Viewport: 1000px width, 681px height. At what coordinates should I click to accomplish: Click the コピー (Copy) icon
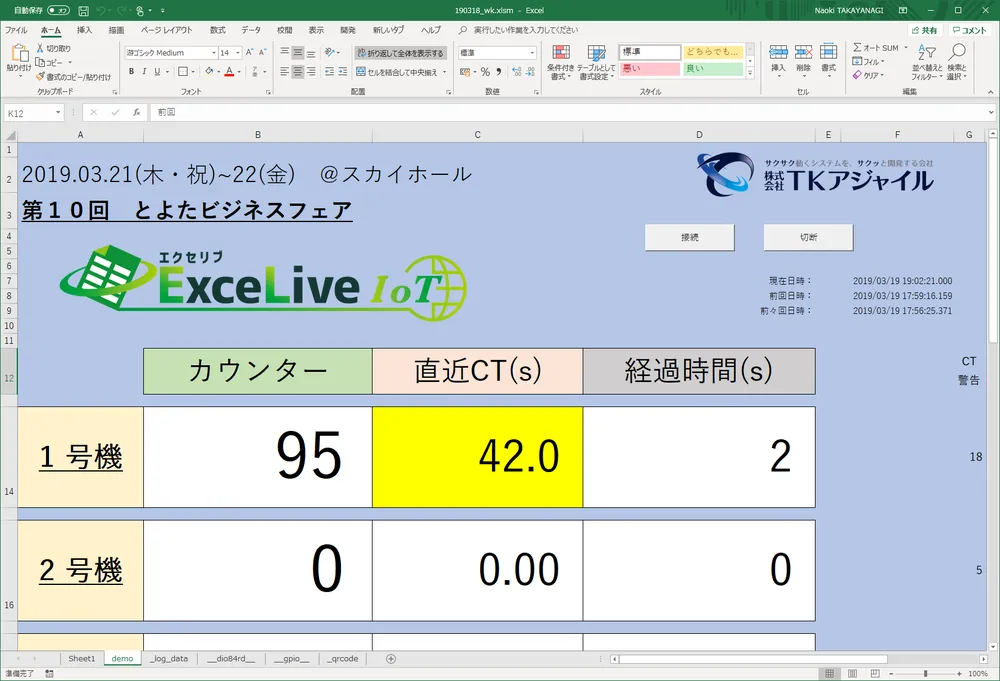[x=40, y=62]
